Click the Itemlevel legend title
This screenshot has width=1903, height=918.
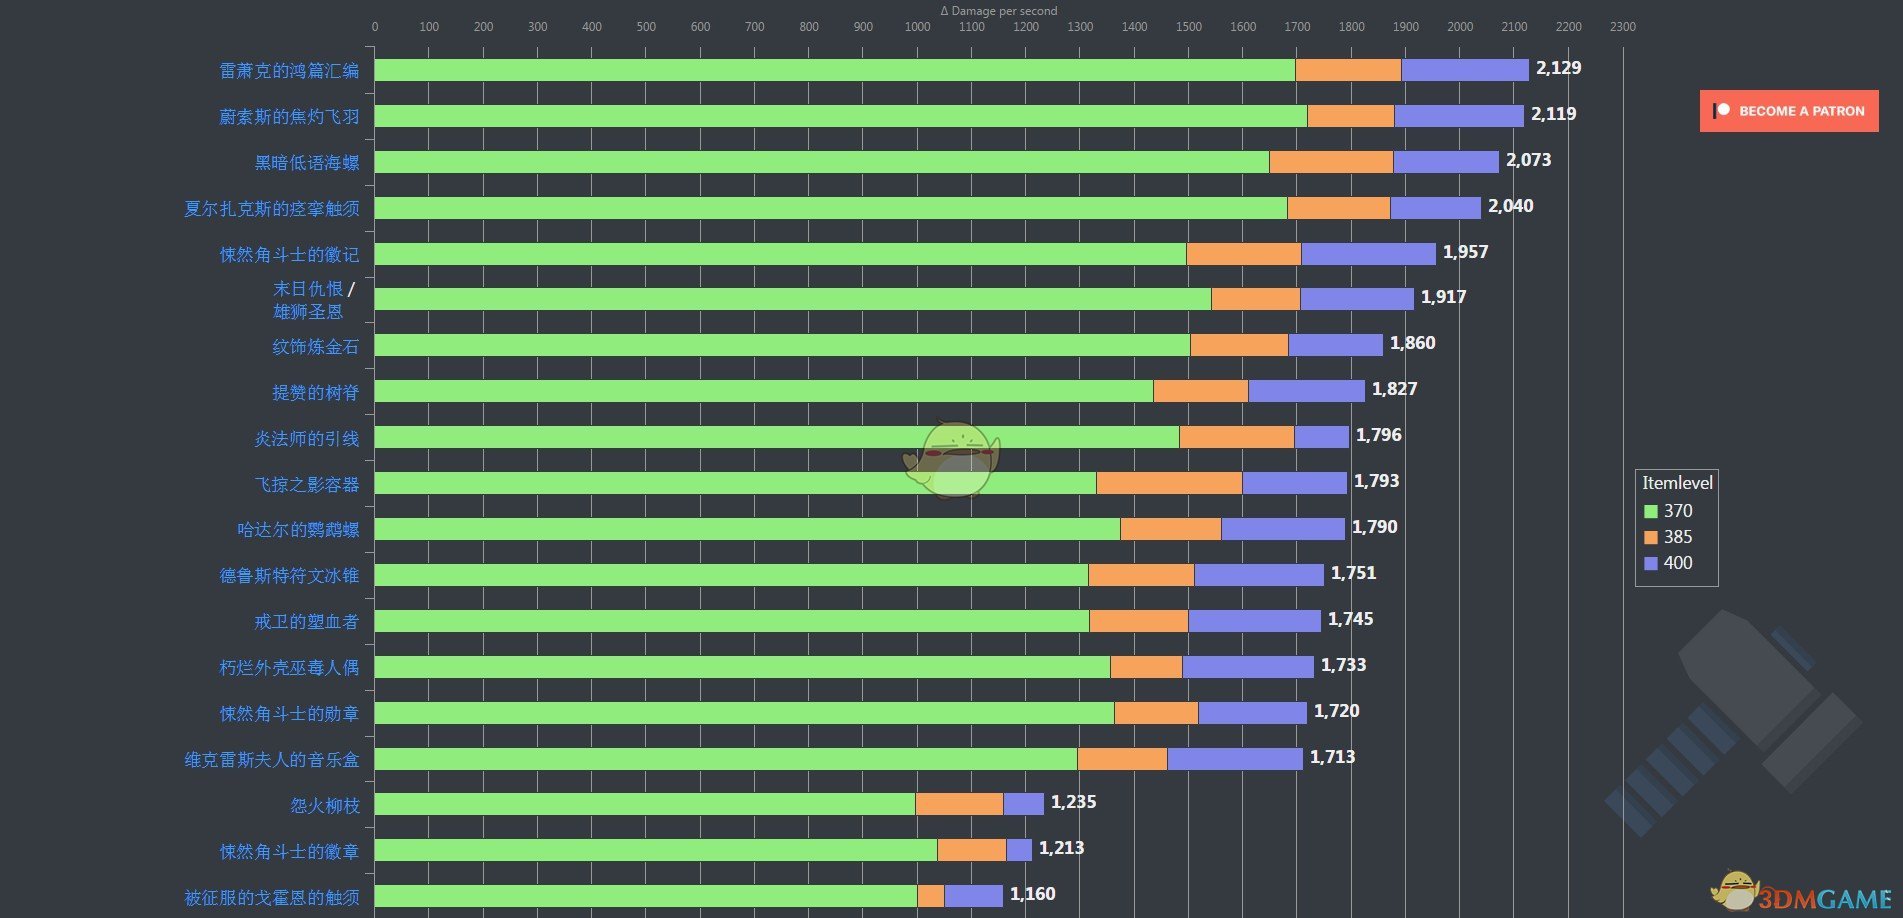click(1677, 483)
